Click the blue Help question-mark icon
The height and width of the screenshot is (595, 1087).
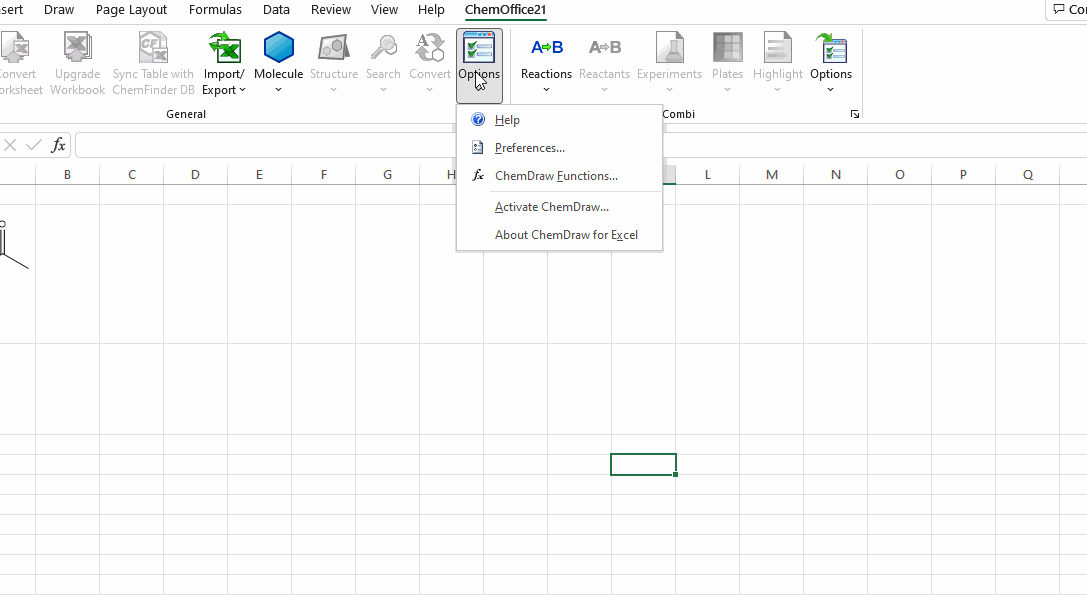point(478,119)
